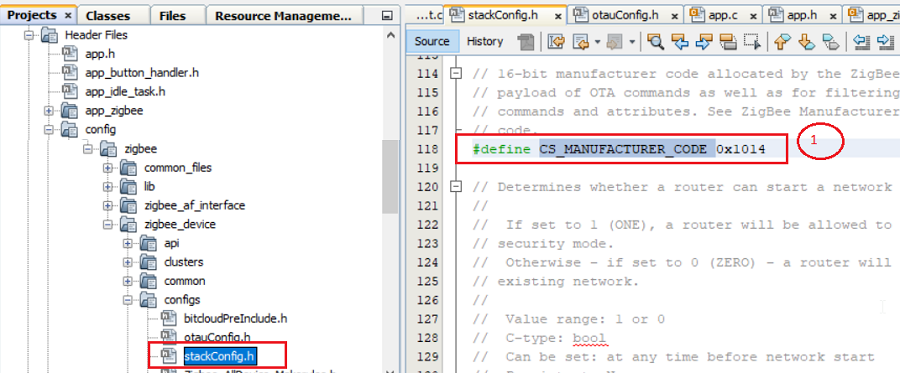Collapse the zigbee_device folder
This screenshot has width=900, height=373.
pyautogui.click(x=107, y=224)
